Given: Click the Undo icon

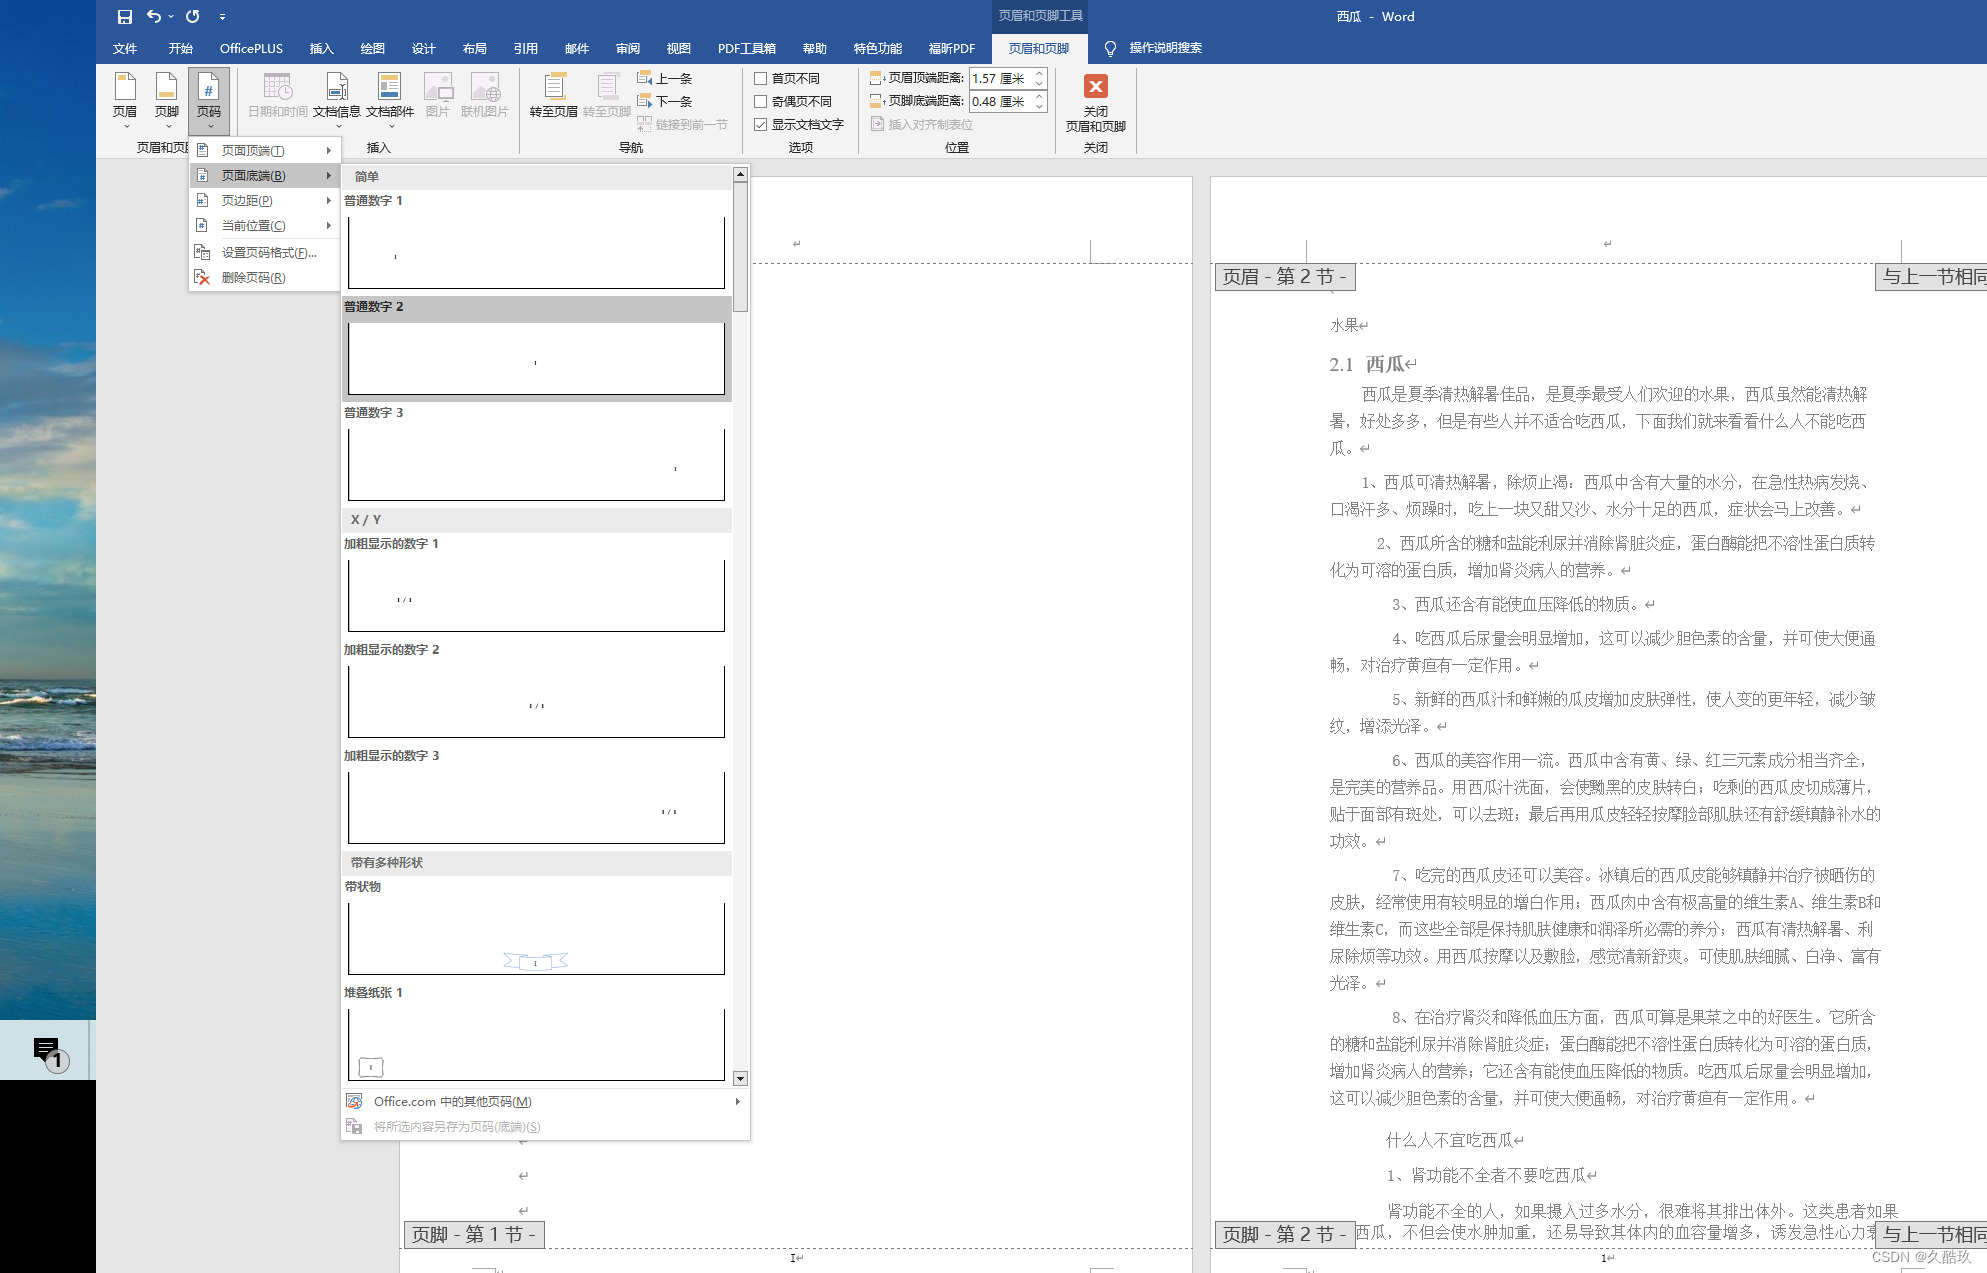Looking at the screenshot, I should point(153,16).
